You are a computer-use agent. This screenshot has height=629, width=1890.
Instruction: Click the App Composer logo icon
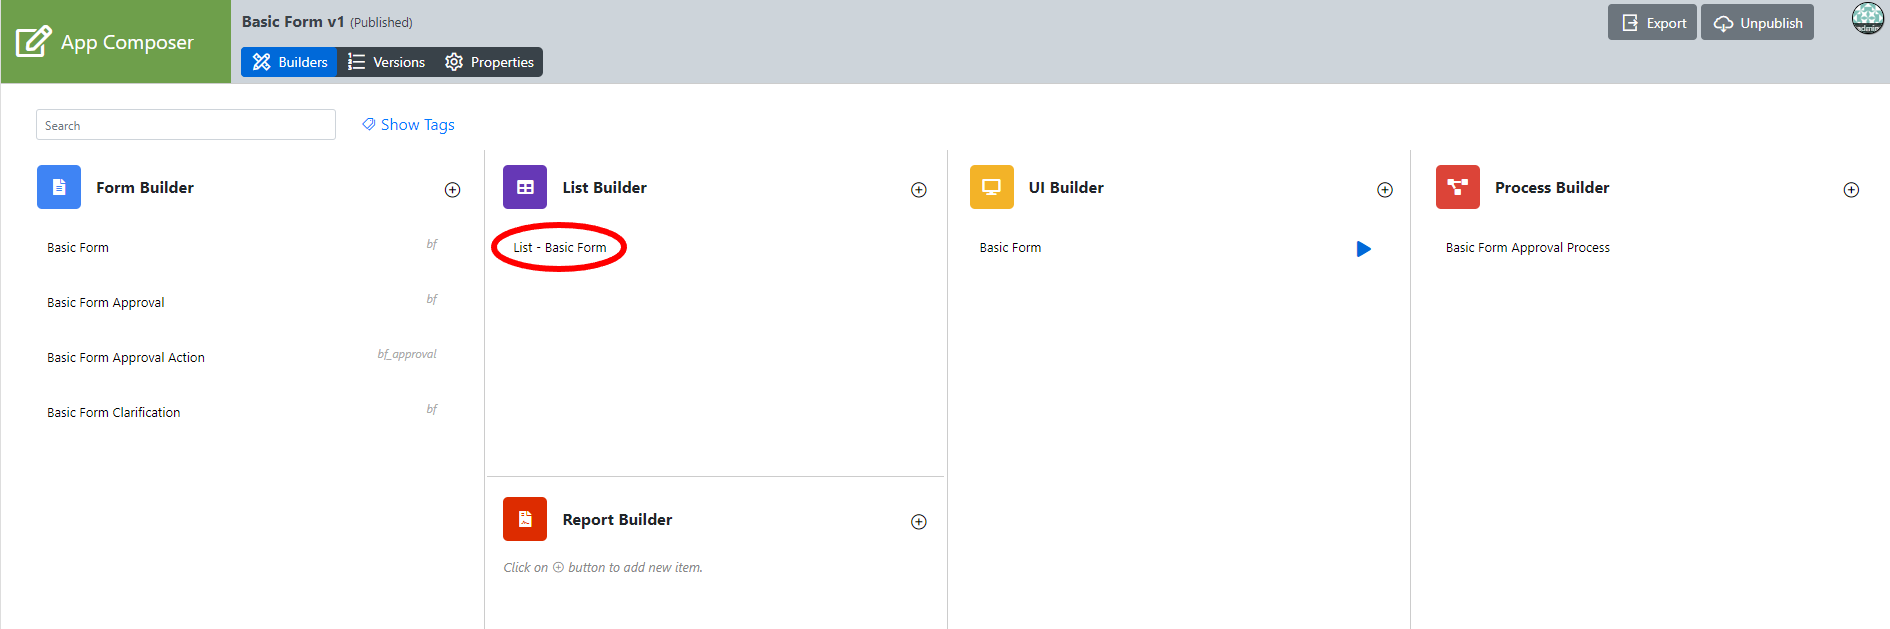pos(33,42)
